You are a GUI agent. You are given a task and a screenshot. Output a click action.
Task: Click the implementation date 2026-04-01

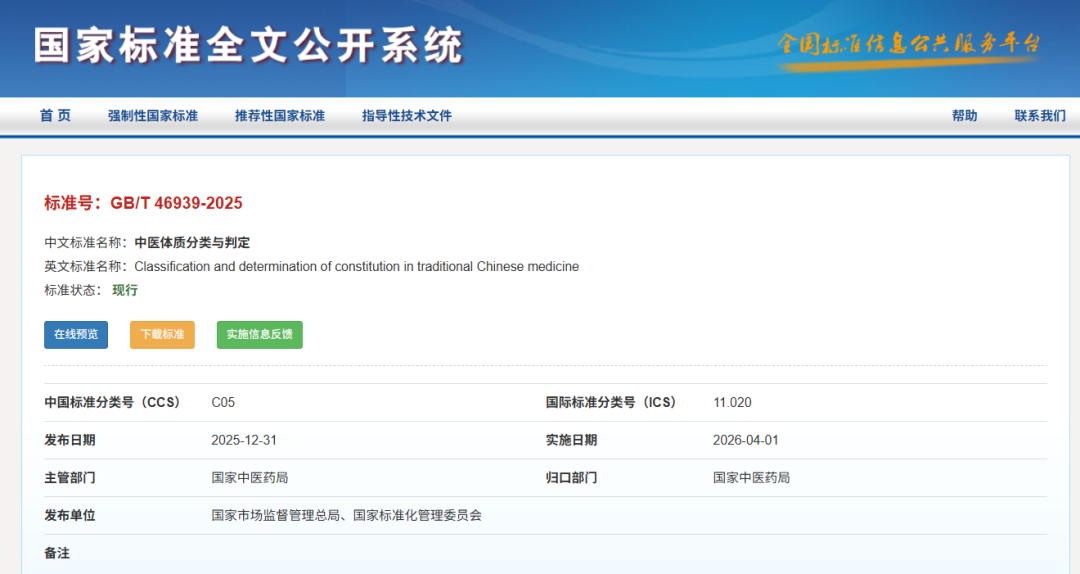[x=744, y=440]
